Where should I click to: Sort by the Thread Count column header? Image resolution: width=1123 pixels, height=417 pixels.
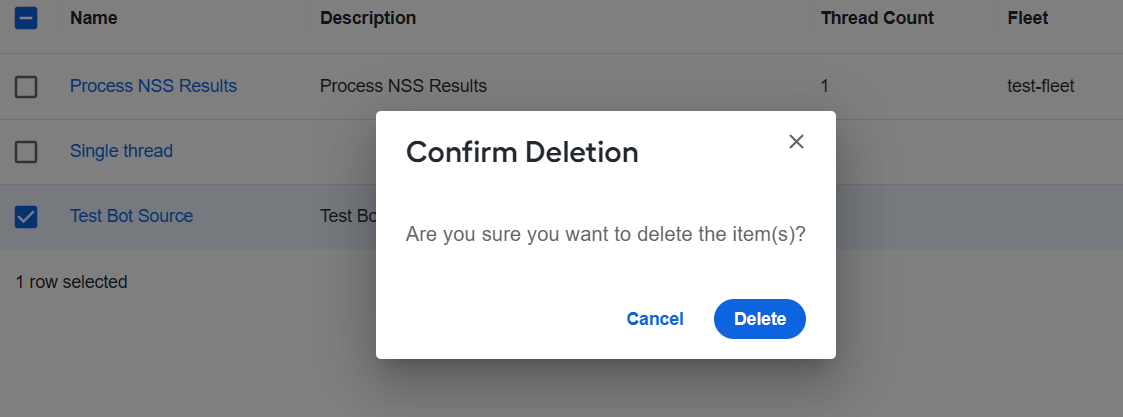click(877, 18)
